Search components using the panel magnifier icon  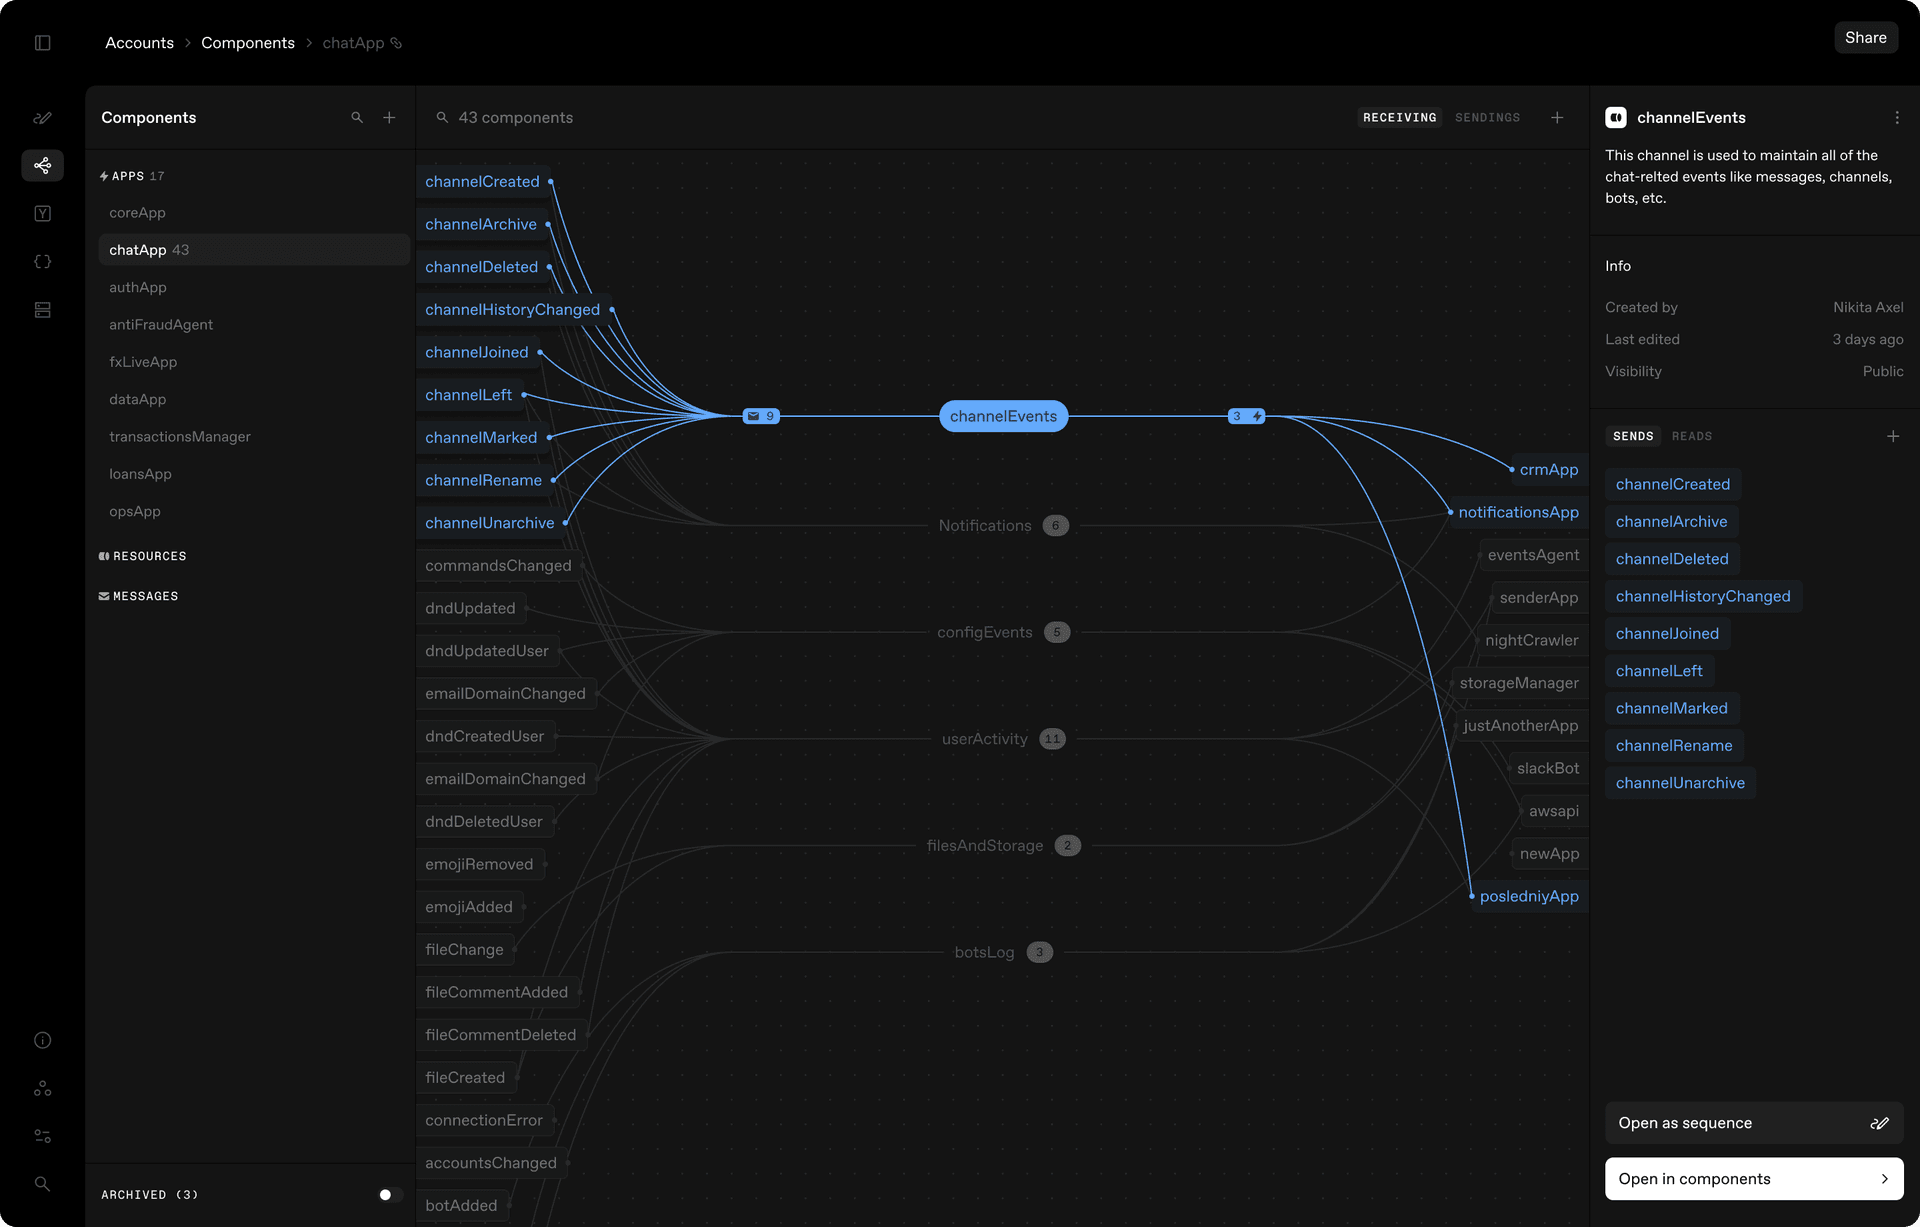point(357,117)
